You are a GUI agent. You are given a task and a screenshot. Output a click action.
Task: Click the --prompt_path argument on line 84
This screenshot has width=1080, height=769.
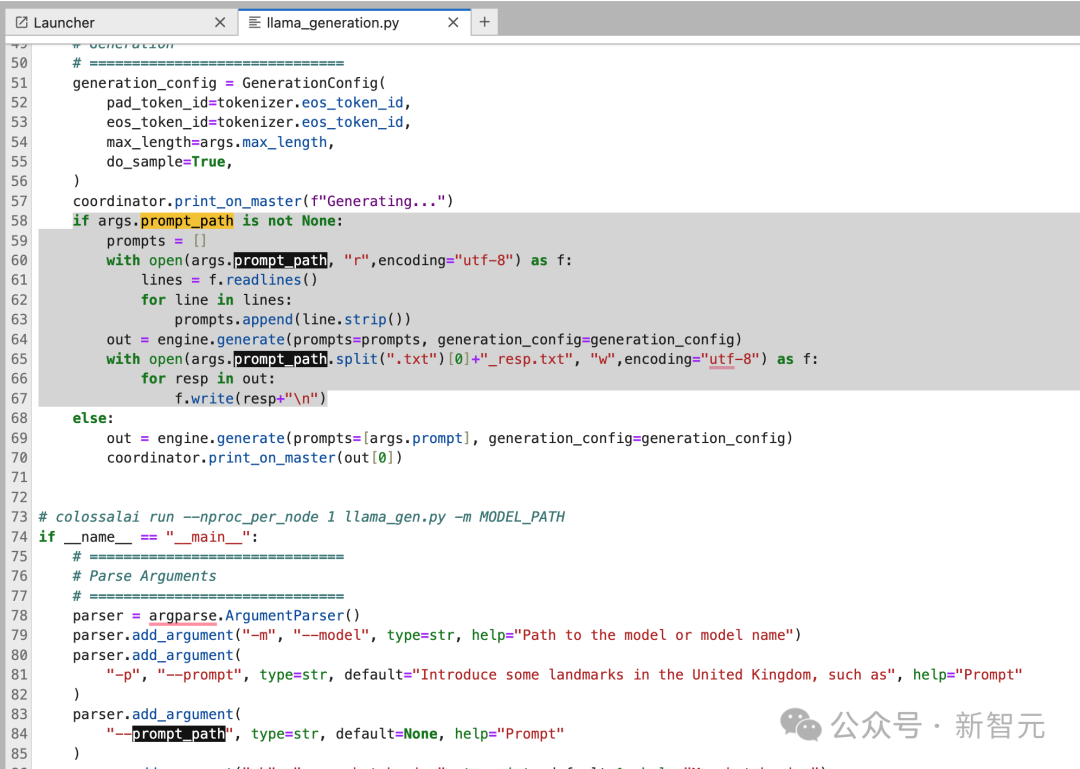pos(170,734)
